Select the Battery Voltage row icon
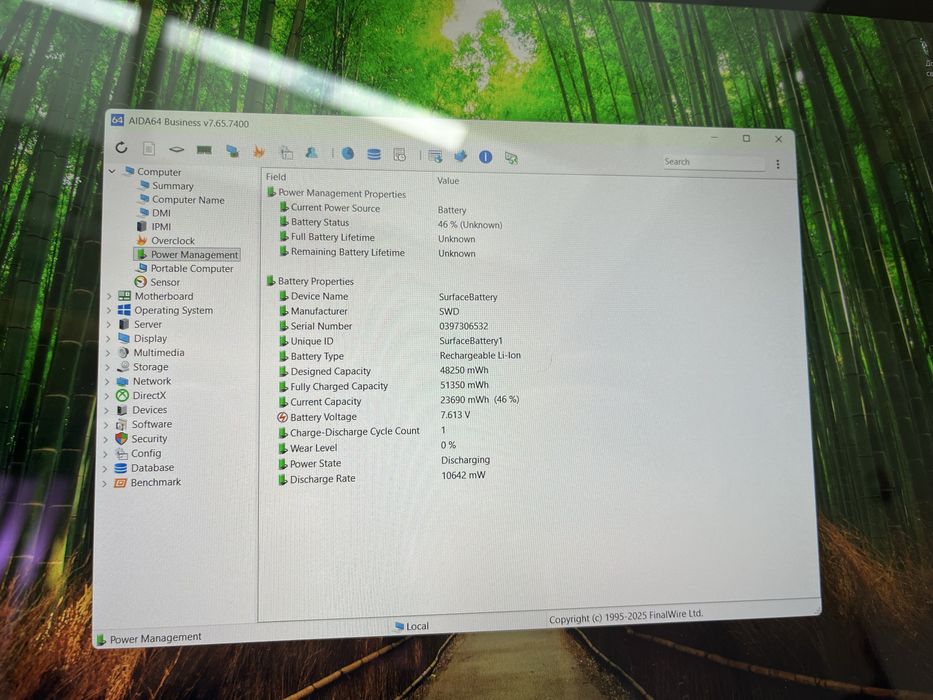This screenshot has width=933, height=700. [283, 417]
